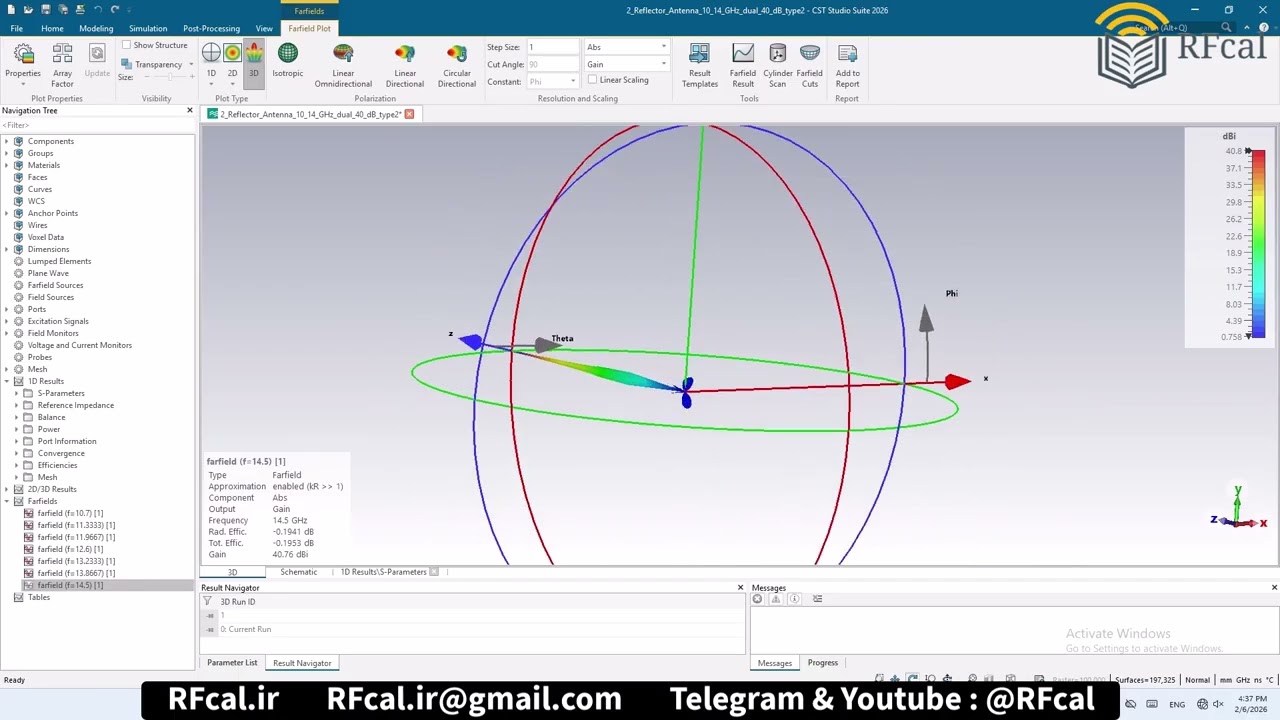The image size is (1280, 720).
Task: Click the dBi color ramp legend
Action: pos(1258,244)
